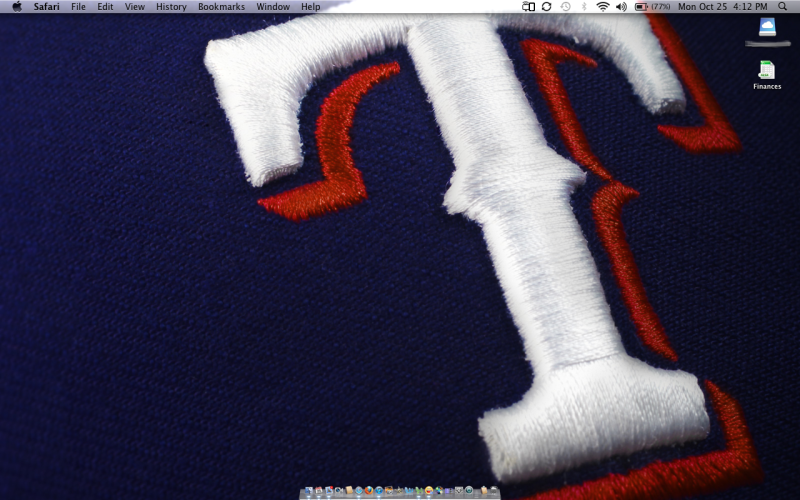Image resolution: width=800 pixels, height=500 pixels.
Task: Open Mail with red badge in Dock
Action: click(329, 490)
